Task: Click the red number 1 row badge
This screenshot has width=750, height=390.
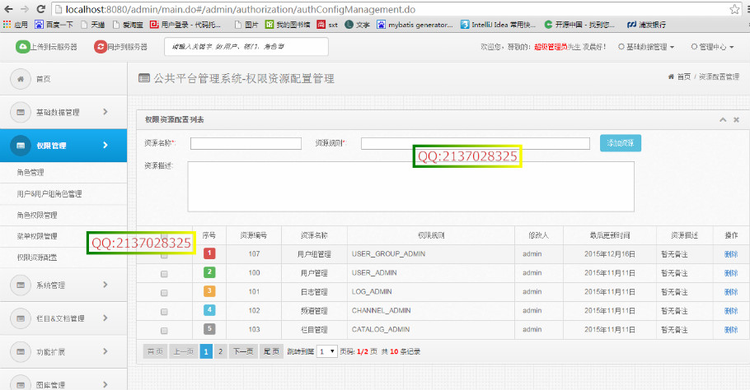Action: coord(210,253)
